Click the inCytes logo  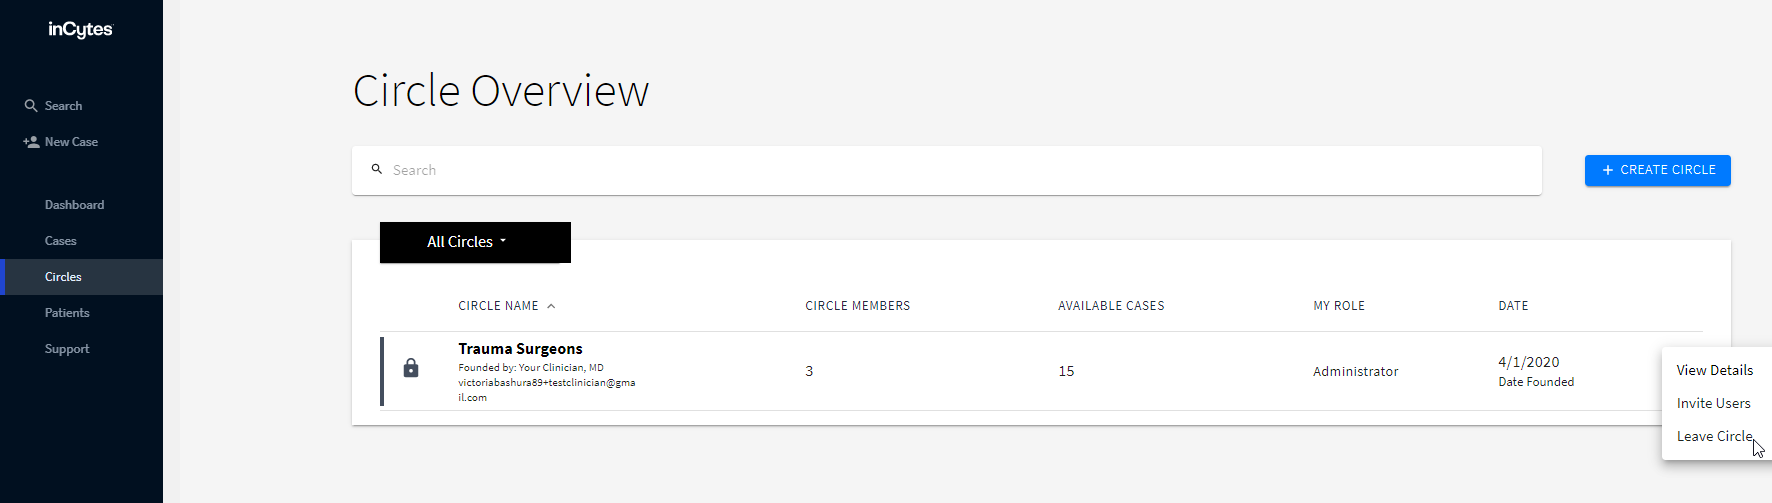(x=81, y=30)
